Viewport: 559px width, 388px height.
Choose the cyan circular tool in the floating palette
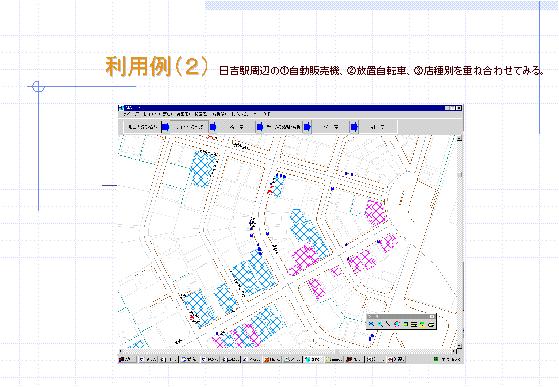click(397, 324)
